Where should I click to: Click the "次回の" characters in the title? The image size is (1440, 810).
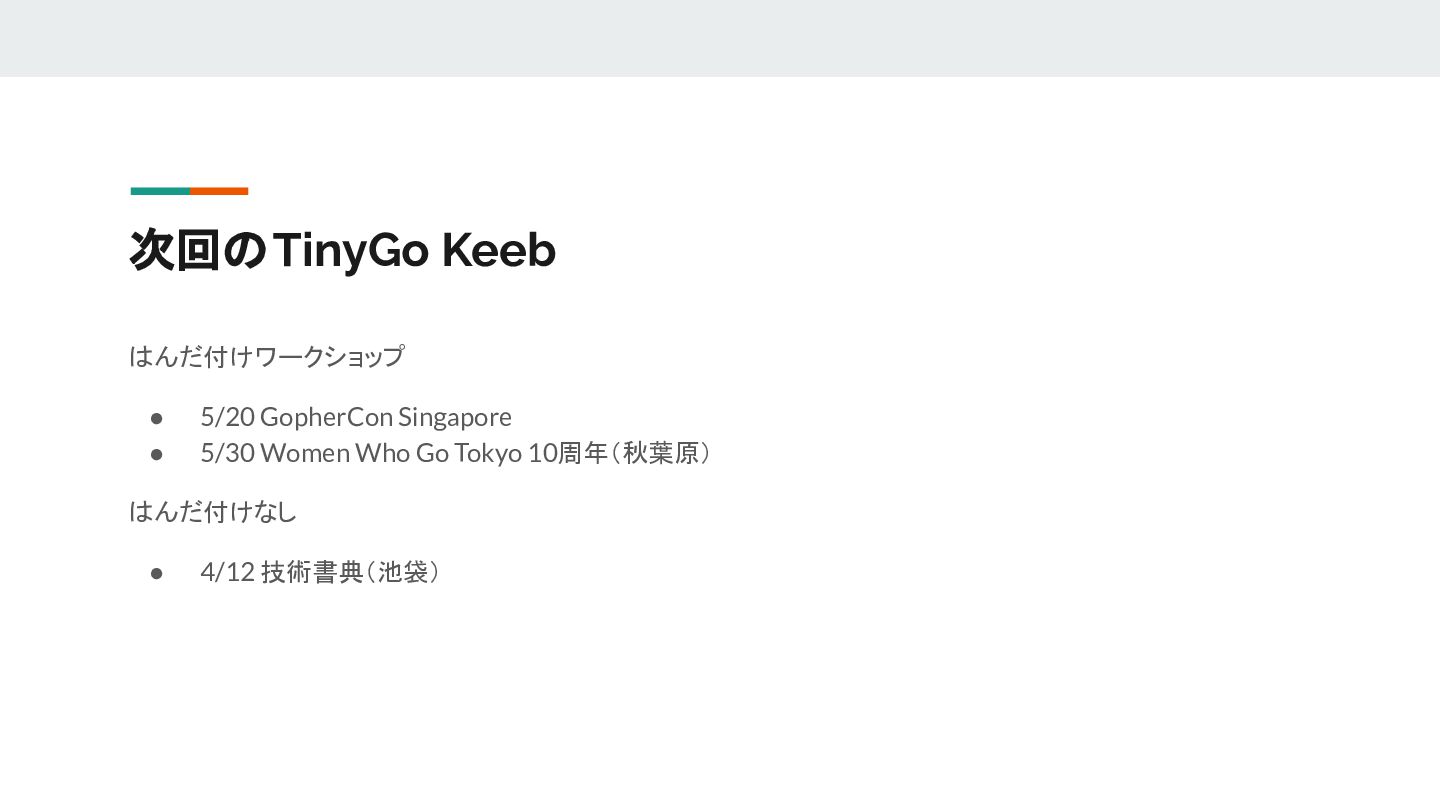198,250
